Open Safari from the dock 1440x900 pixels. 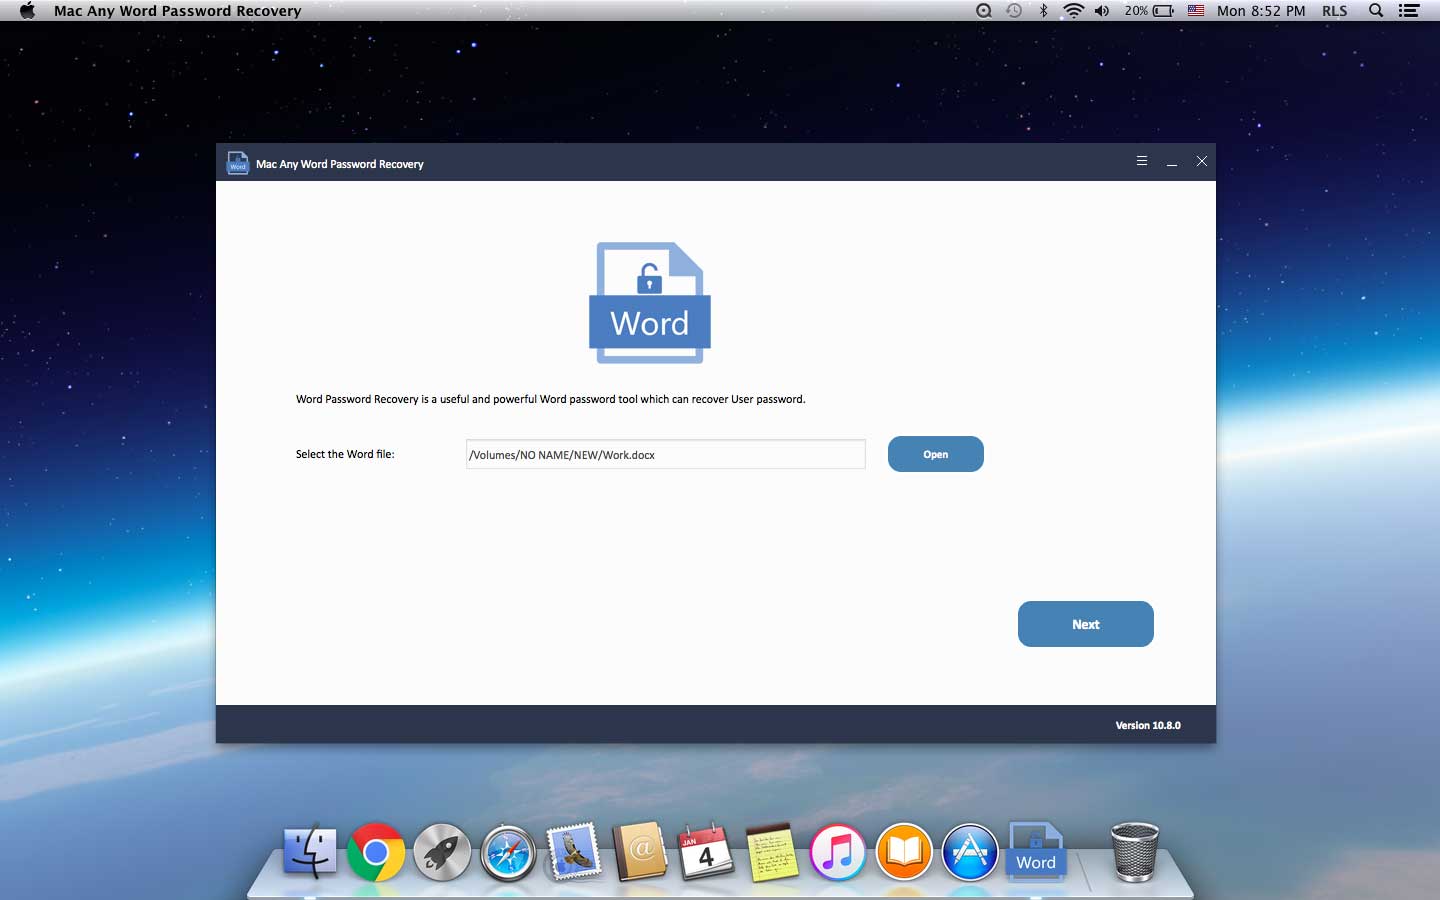[x=508, y=852]
